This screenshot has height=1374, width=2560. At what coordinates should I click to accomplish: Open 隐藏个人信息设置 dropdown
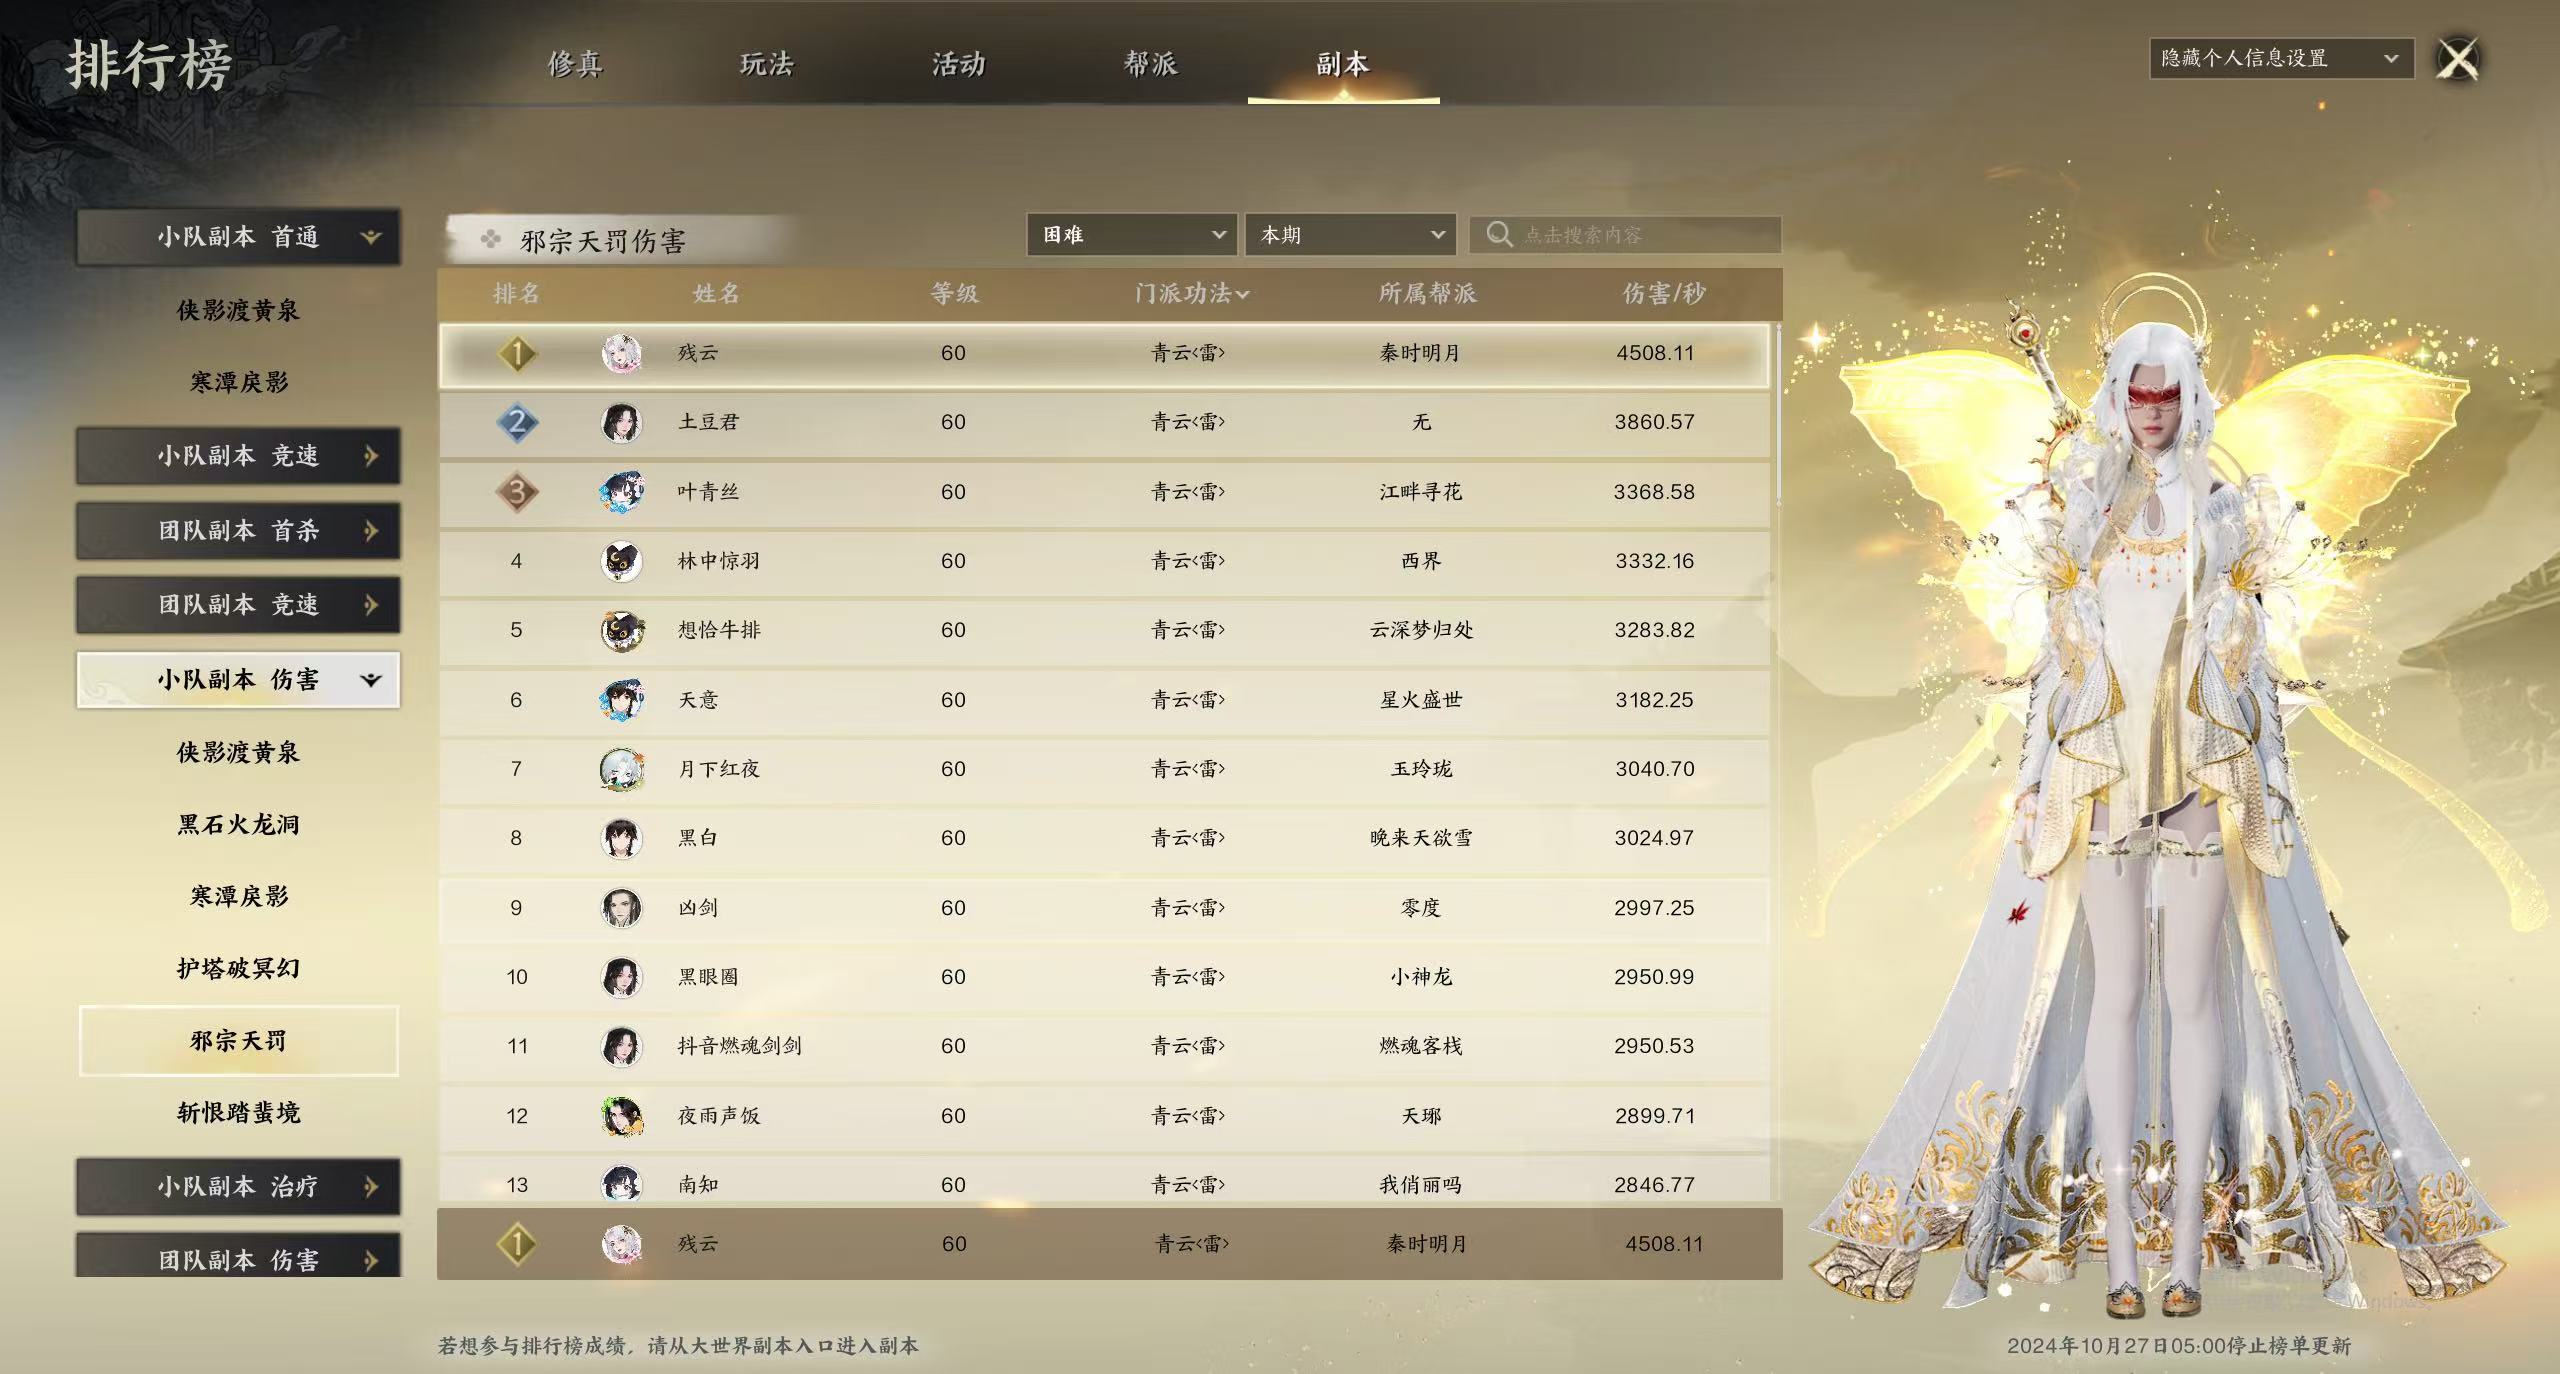pos(2281,58)
